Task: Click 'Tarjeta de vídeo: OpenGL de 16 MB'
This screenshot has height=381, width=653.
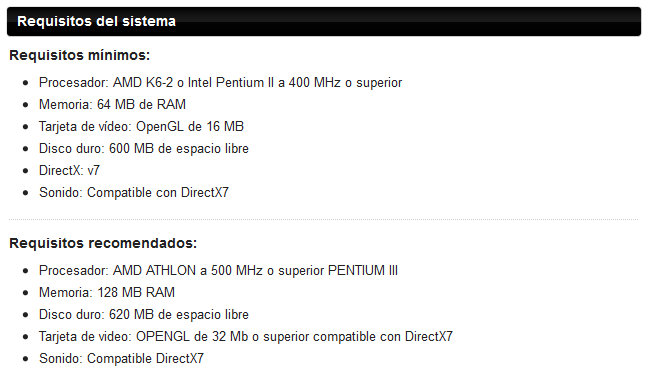Action: coord(141,126)
